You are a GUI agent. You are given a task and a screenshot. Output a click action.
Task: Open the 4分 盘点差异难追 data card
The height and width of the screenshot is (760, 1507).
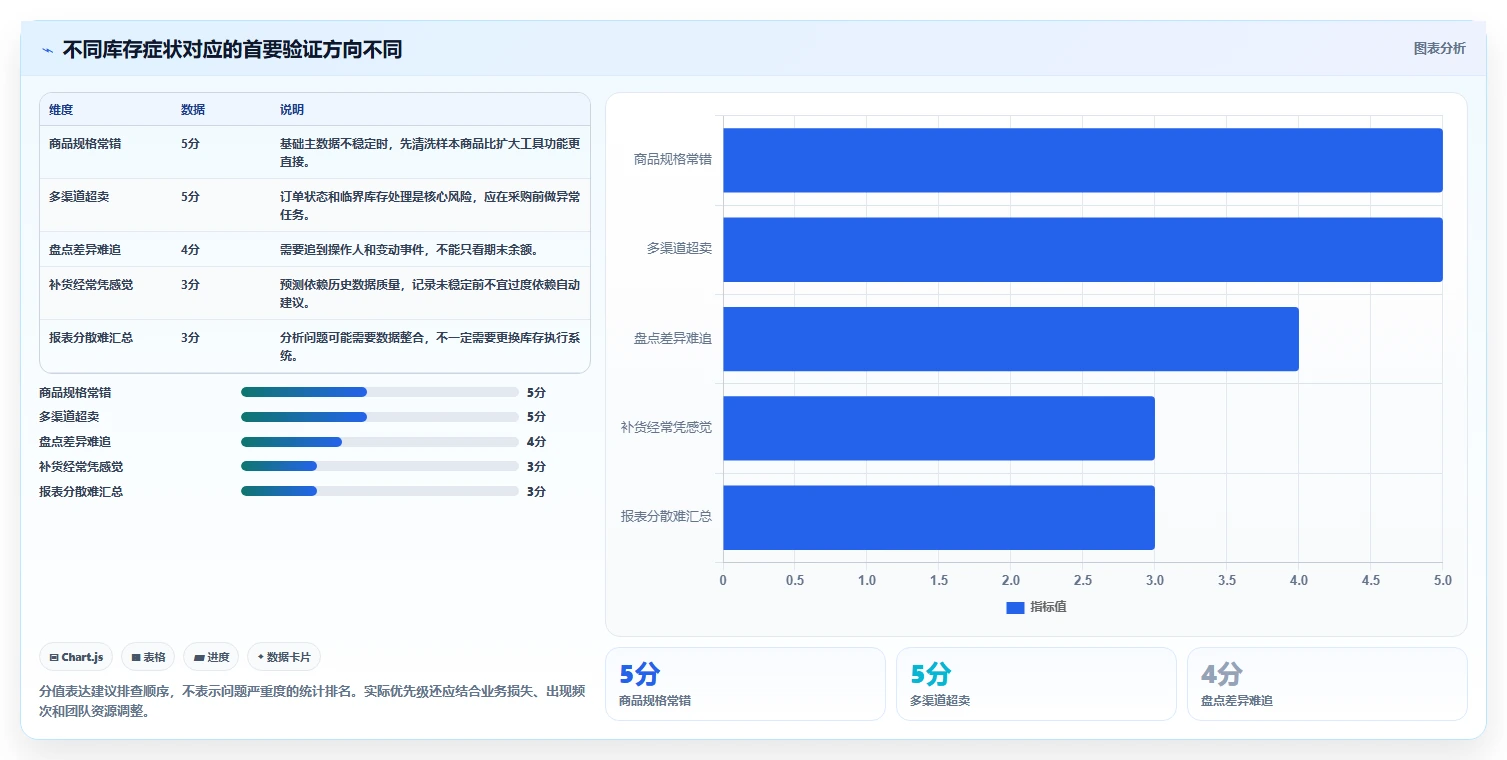(1327, 684)
